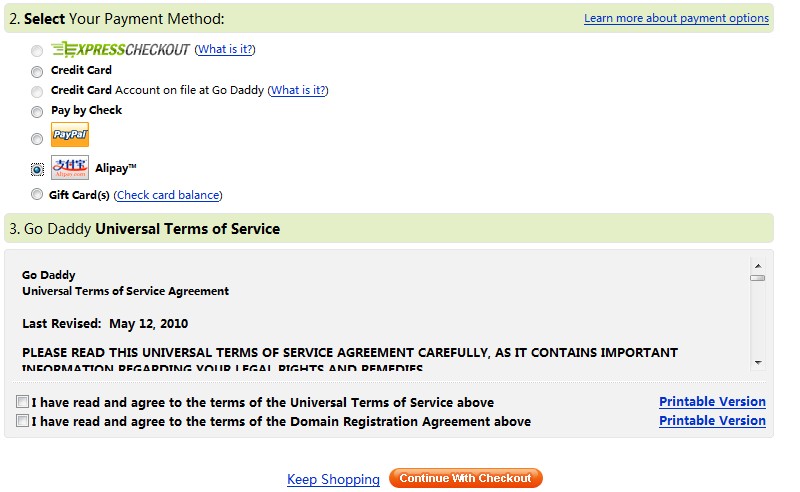Select Pay by Check radio button
Screen dimensions: 800x492
point(37,112)
